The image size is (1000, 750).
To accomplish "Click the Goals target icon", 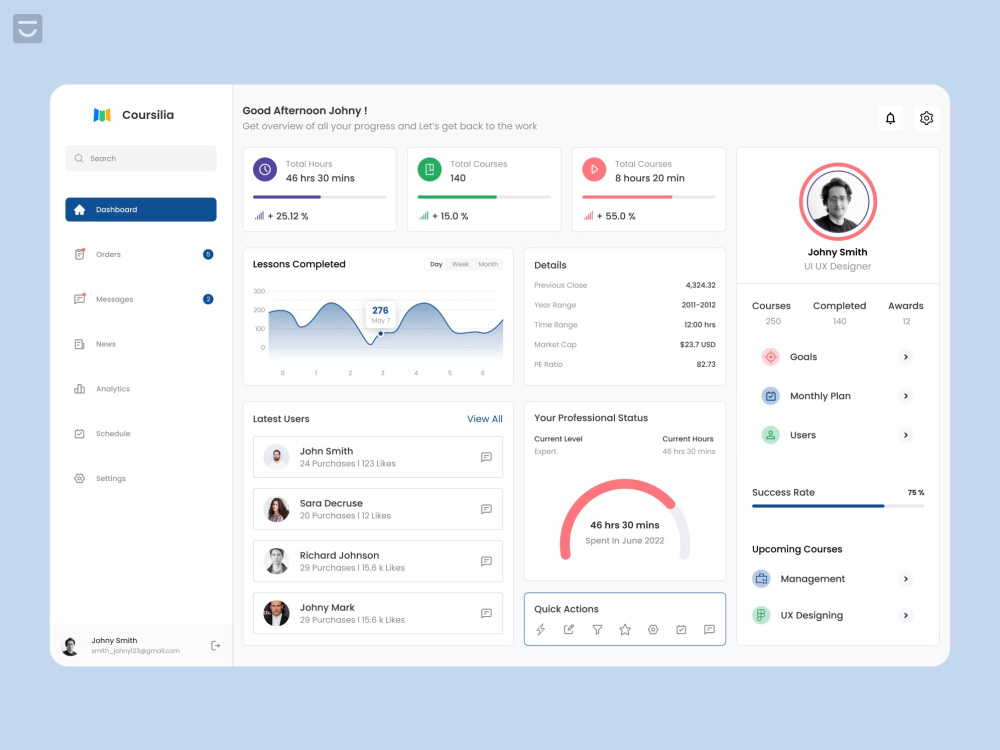I will (x=770, y=357).
